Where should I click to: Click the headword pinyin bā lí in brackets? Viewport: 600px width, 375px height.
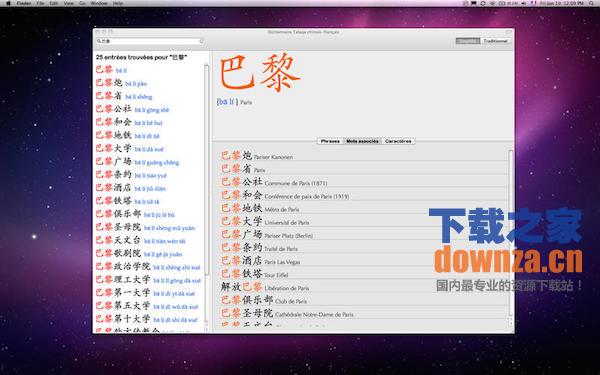[227, 102]
